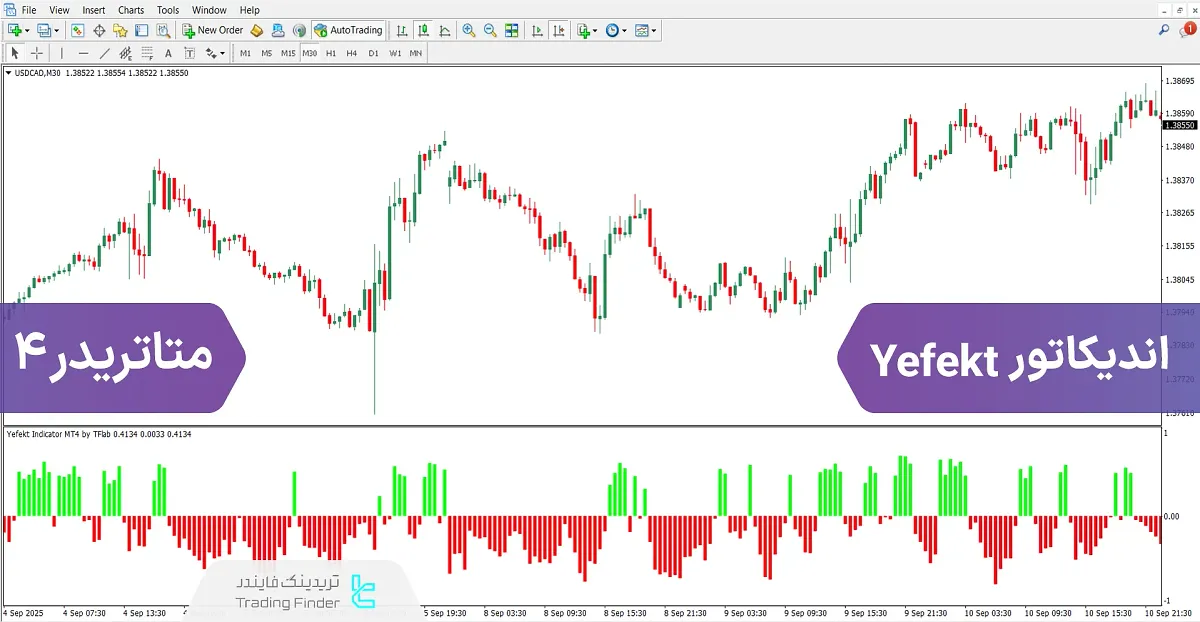Toggle the chart shift icon

pyautogui.click(x=561, y=30)
